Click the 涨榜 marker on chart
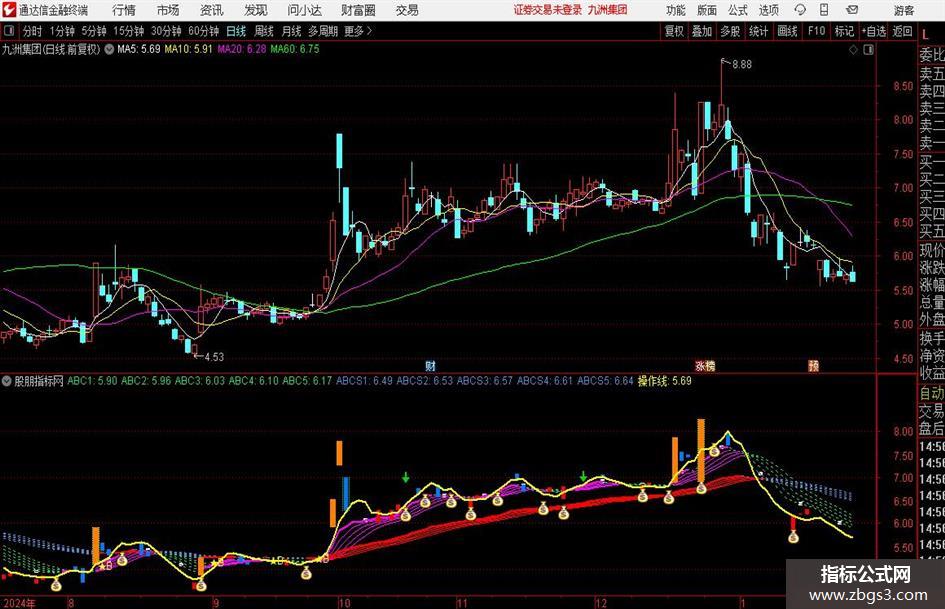The height and width of the screenshot is (609, 945). pyautogui.click(x=705, y=365)
